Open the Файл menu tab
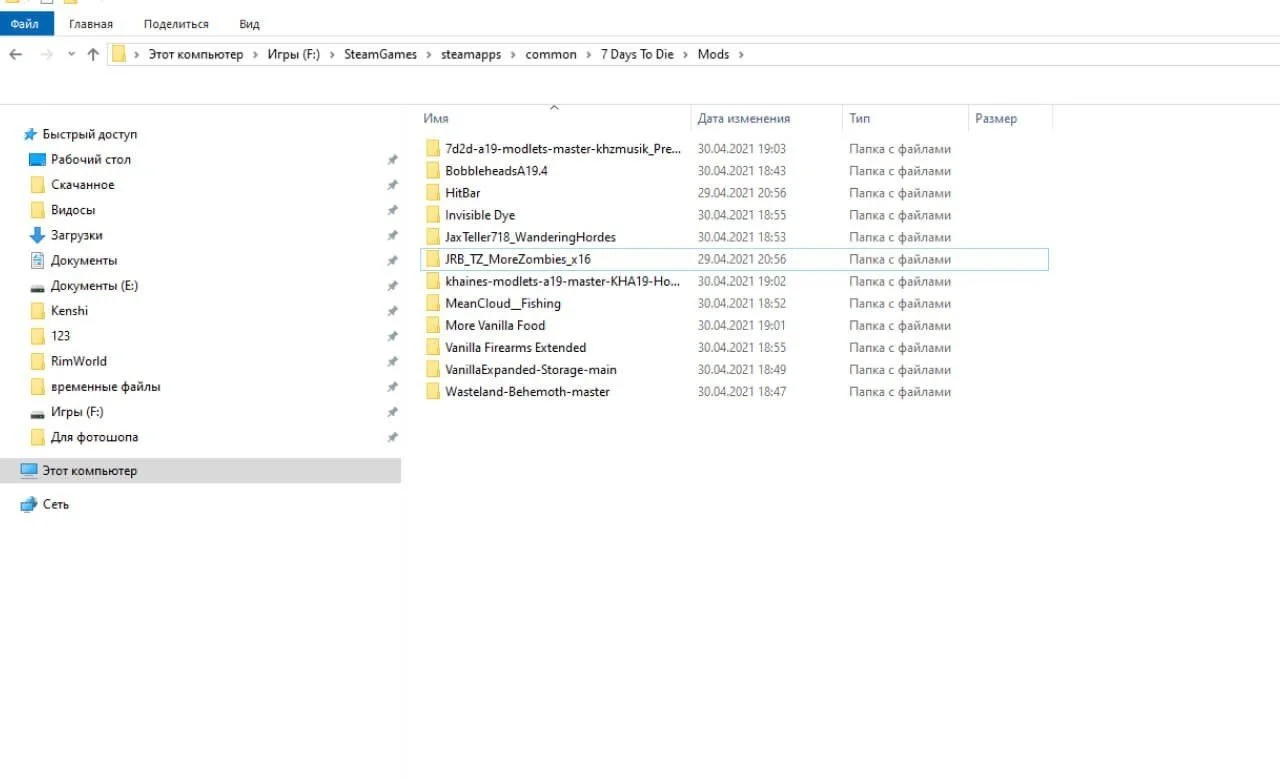 tap(25, 23)
